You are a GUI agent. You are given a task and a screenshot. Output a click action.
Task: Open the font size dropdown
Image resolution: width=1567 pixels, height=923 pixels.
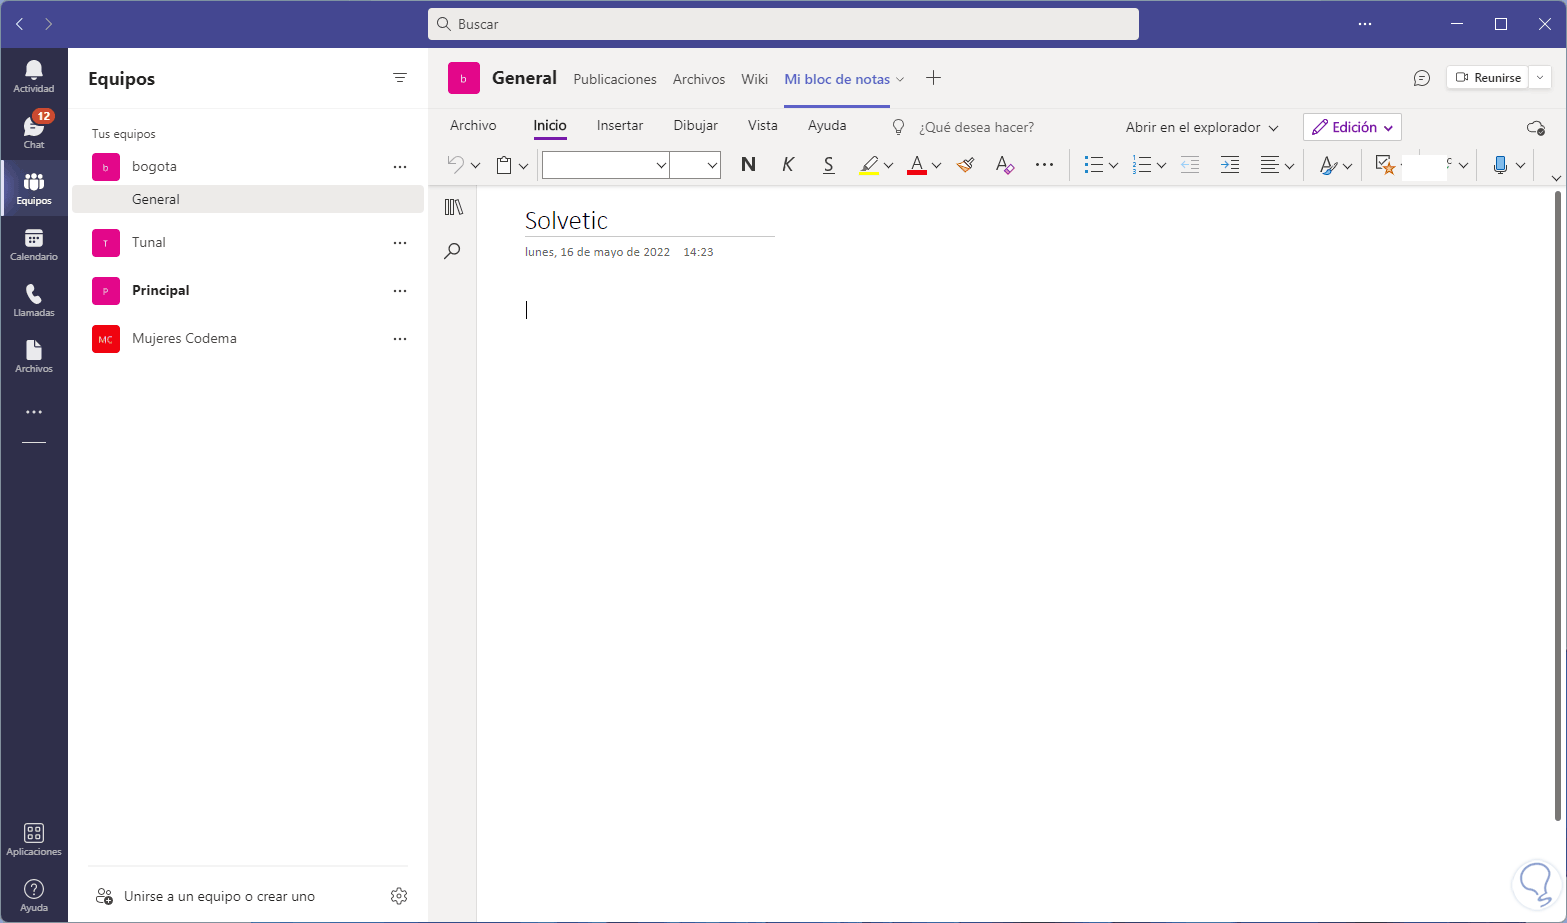point(712,165)
